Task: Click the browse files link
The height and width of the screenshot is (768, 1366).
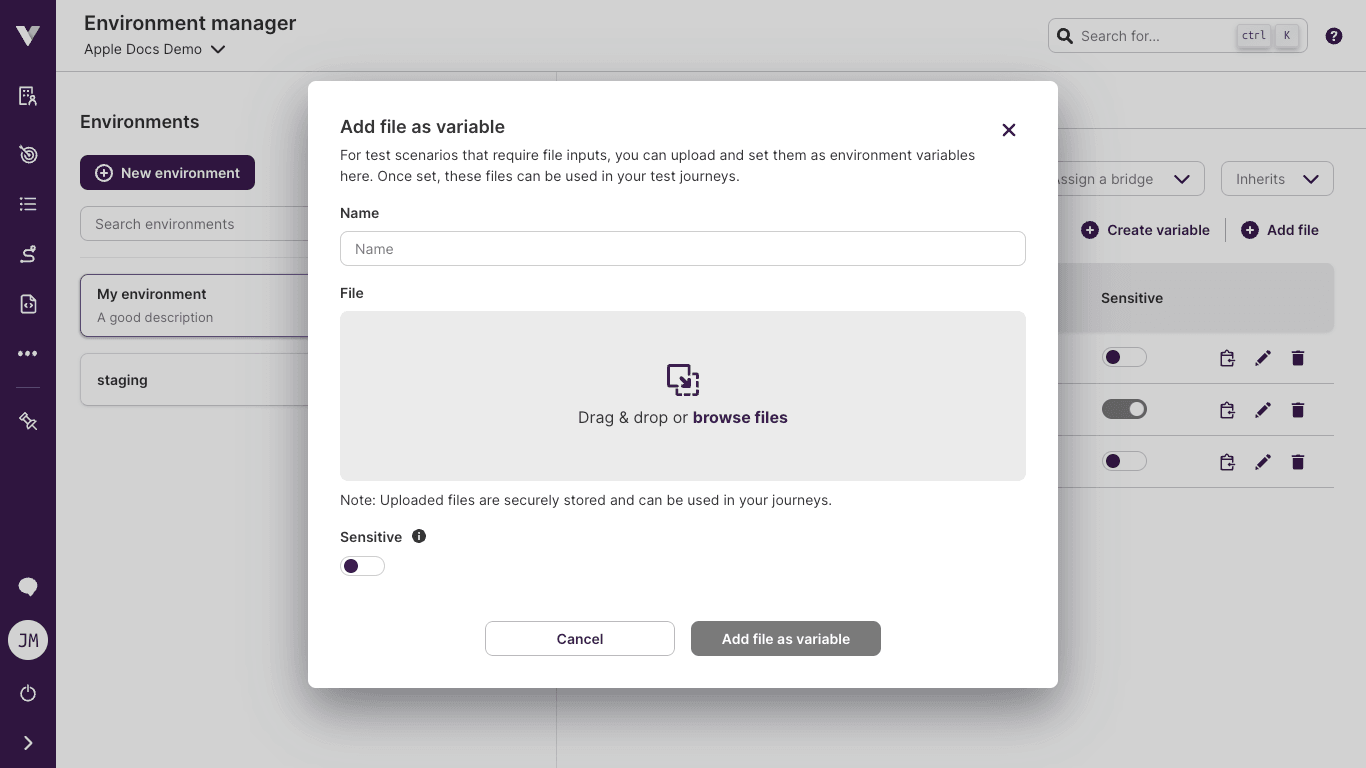Action: point(740,418)
